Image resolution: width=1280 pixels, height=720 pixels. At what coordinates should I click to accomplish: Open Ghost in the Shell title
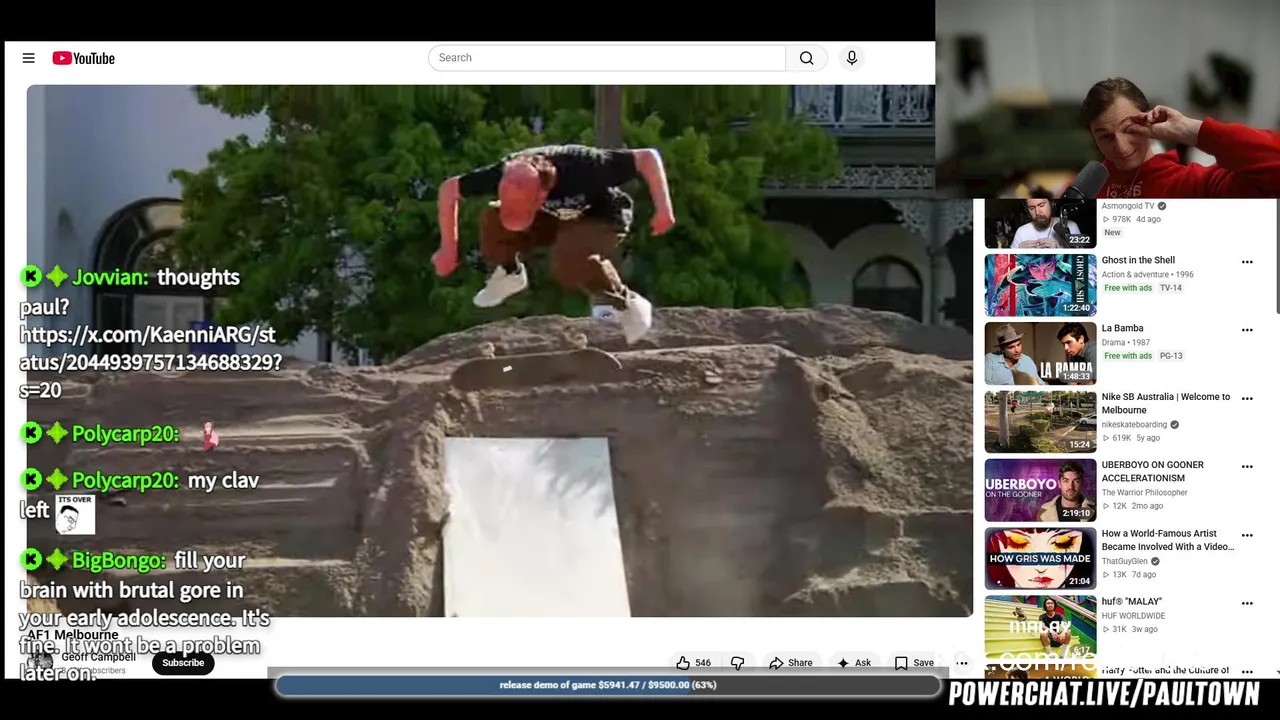pos(1138,260)
